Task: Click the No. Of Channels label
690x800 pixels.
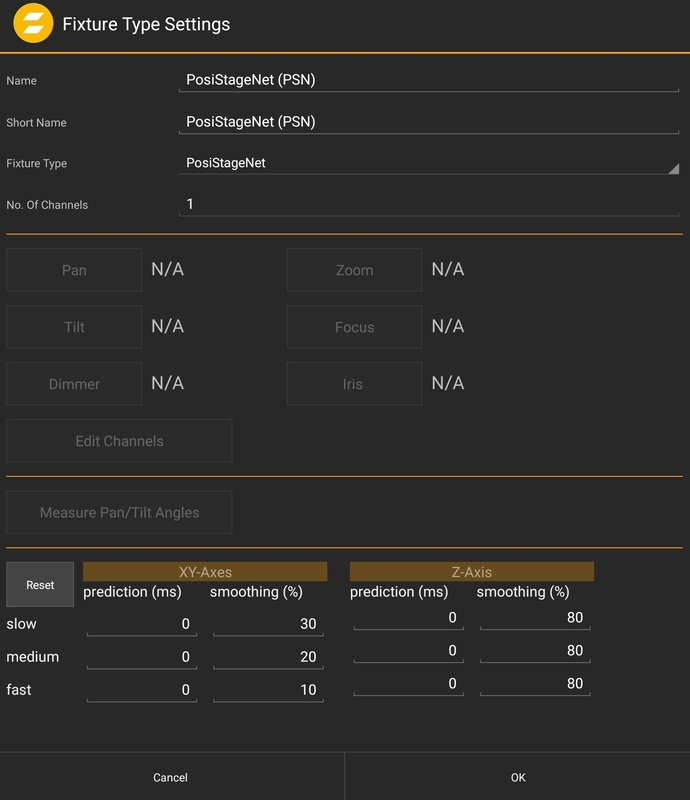Action: pos(47,205)
